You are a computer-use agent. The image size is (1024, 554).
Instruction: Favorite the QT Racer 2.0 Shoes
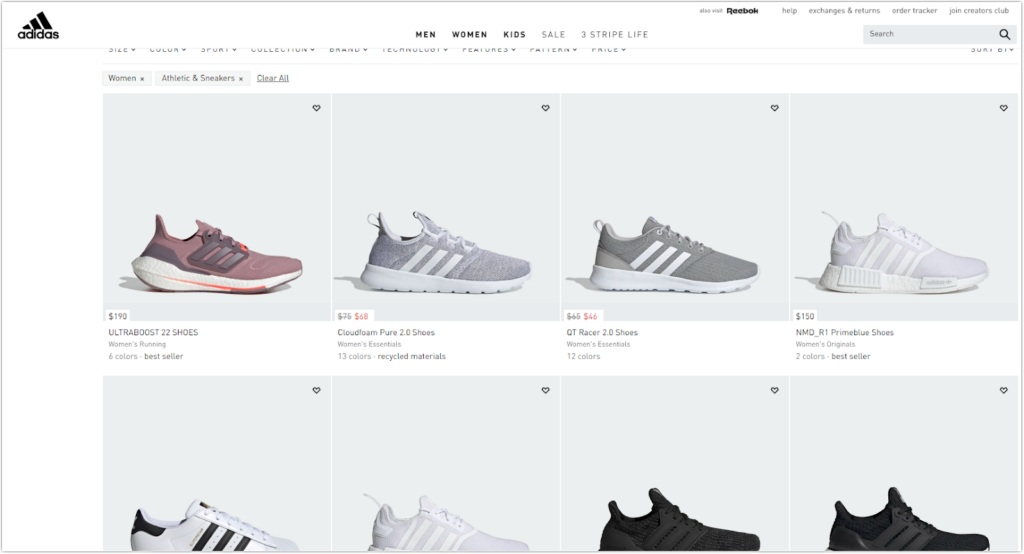point(775,108)
